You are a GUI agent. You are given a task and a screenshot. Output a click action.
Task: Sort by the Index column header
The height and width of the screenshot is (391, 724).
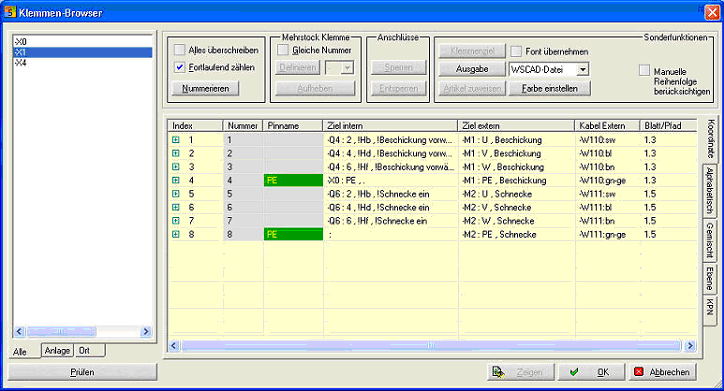coord(196,126)
